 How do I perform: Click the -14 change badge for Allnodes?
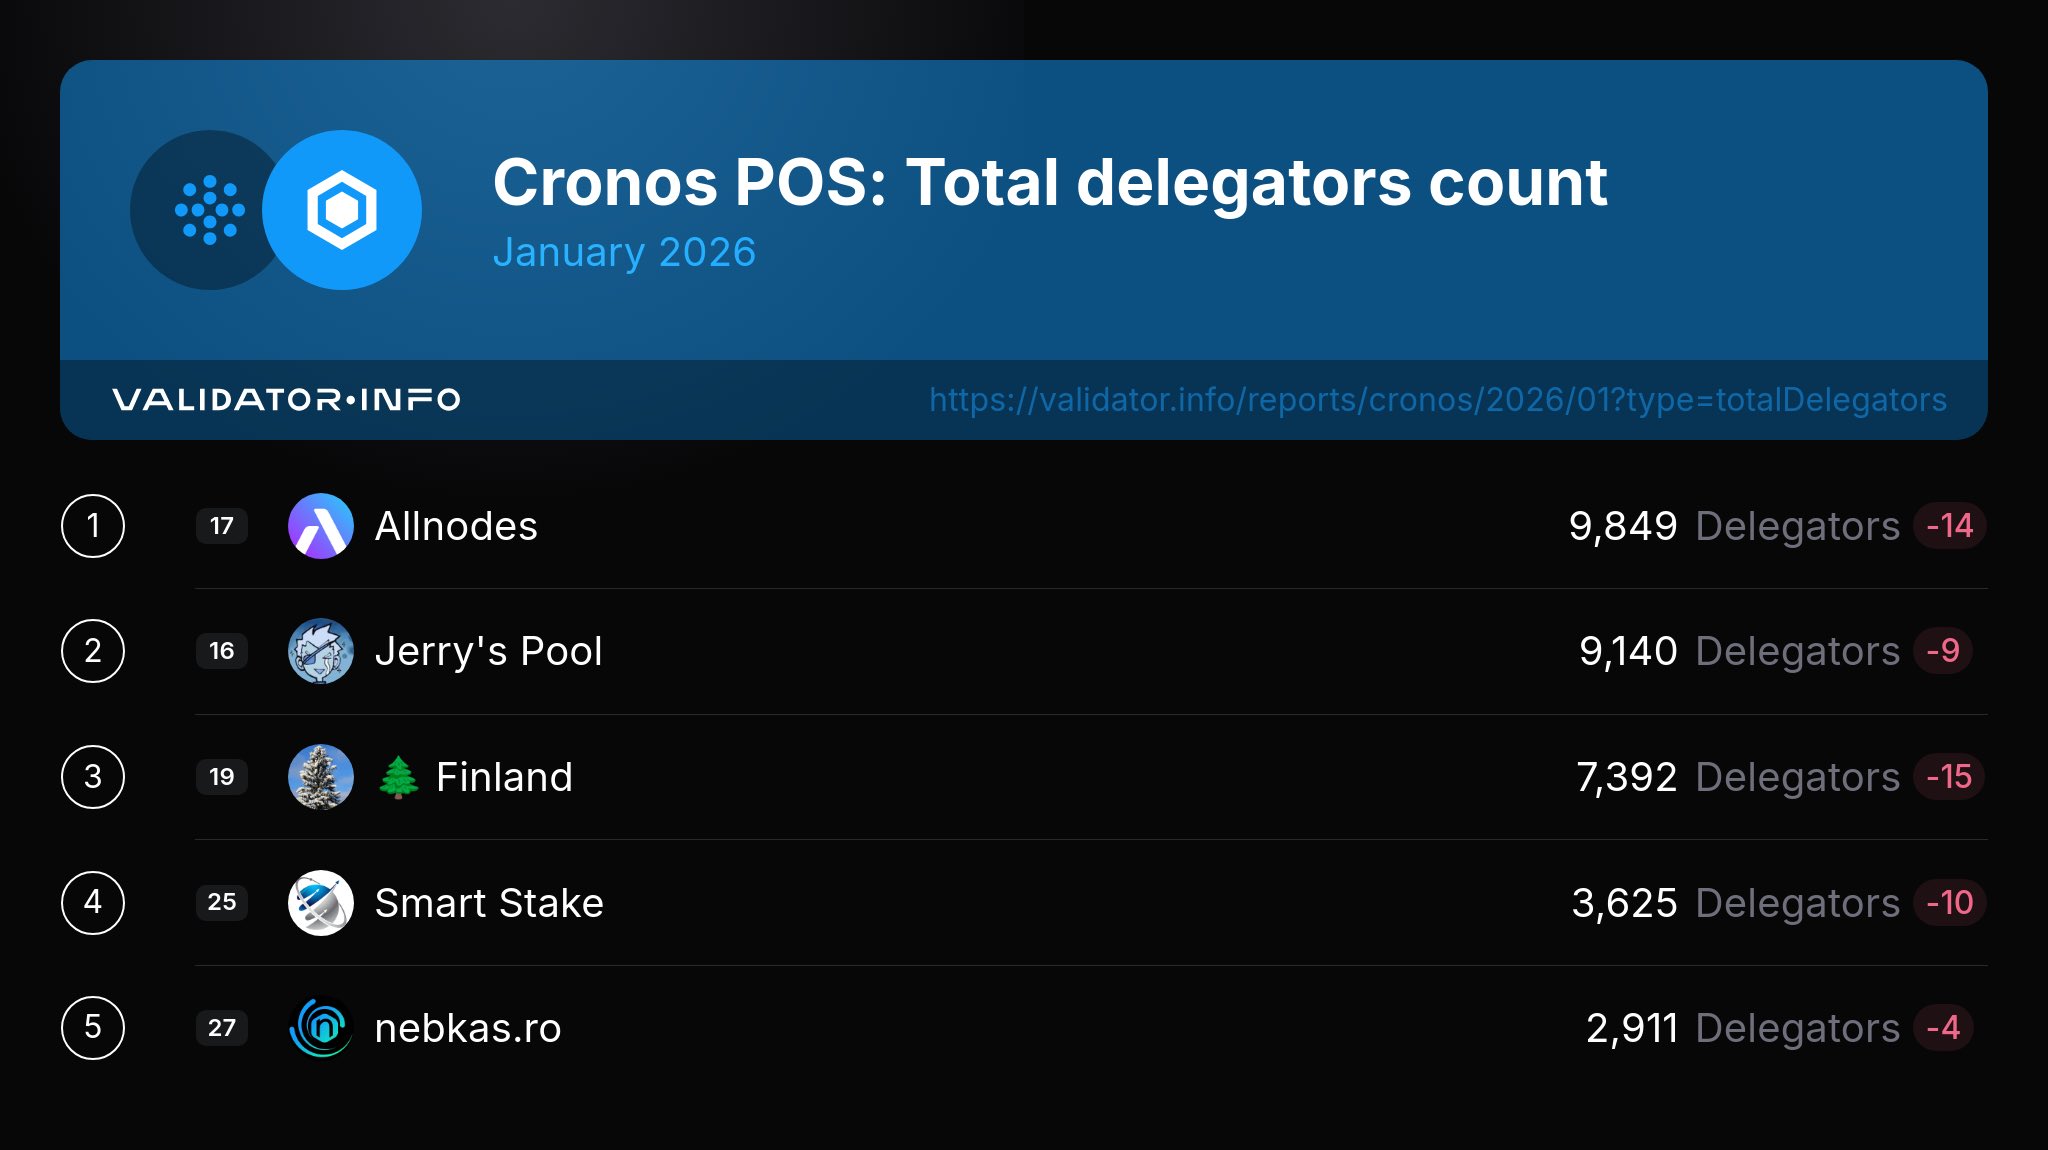pos(1949,526)
